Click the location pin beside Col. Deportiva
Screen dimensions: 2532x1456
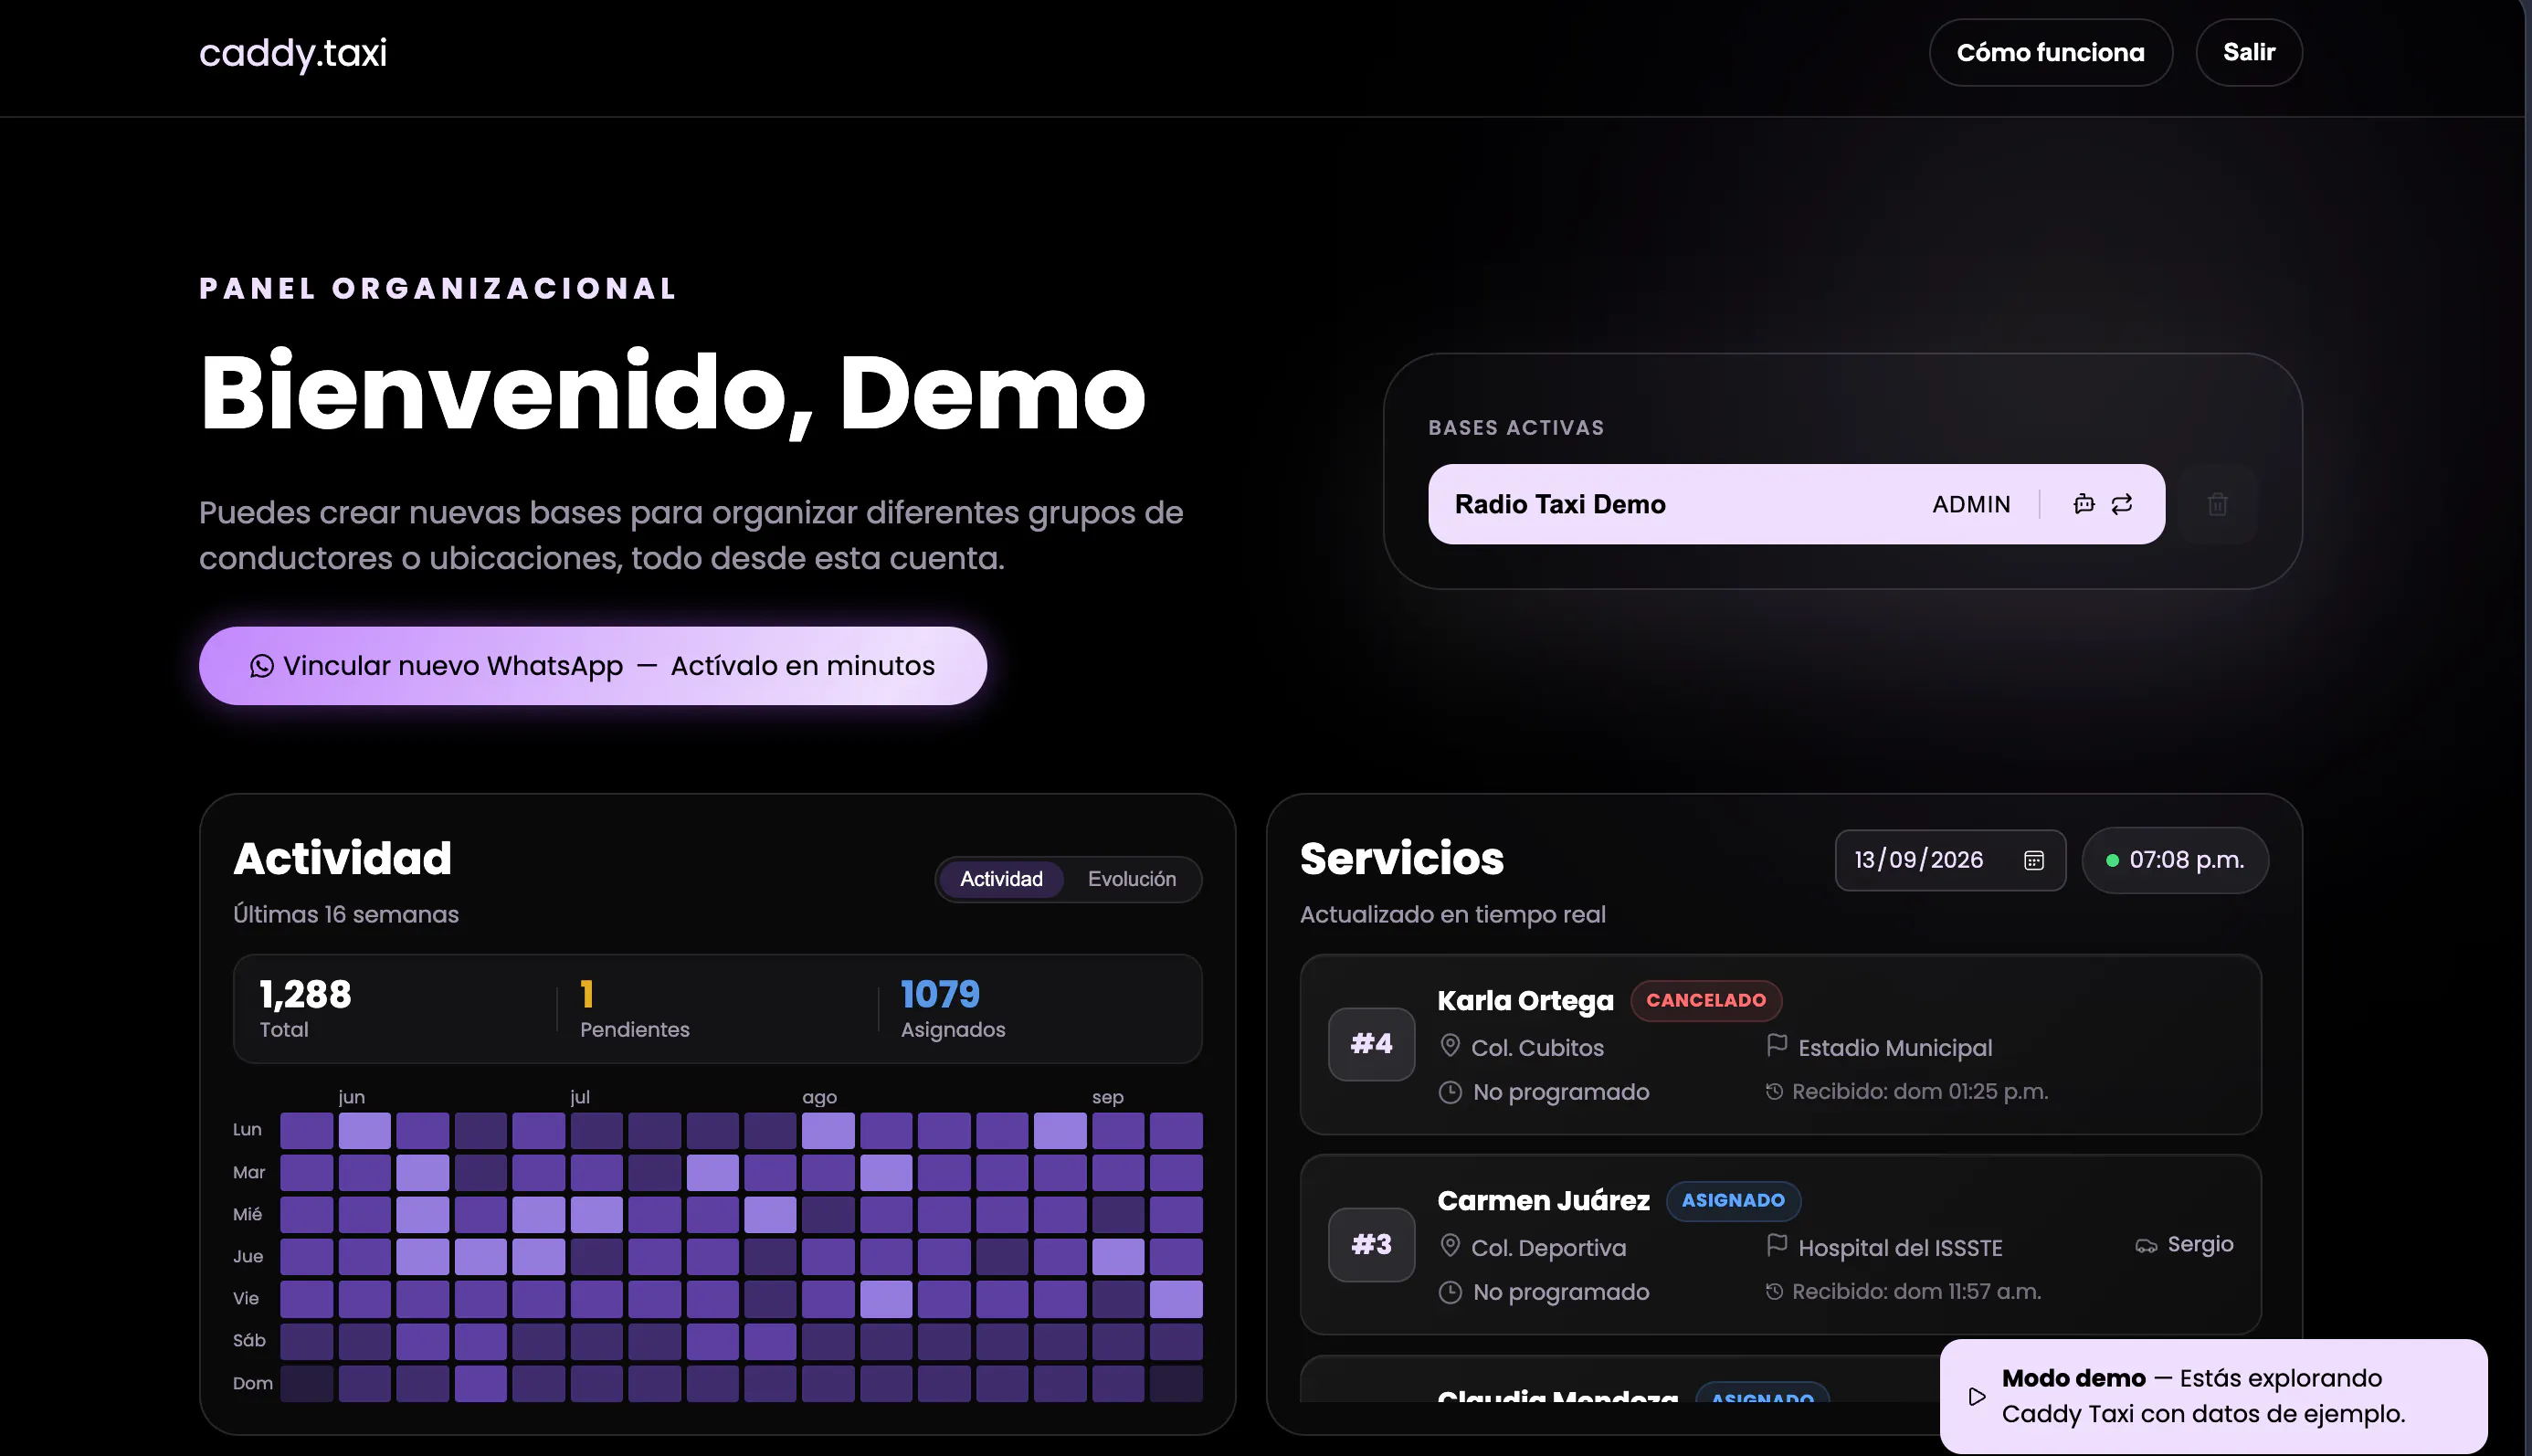tap(1450, 1246)
